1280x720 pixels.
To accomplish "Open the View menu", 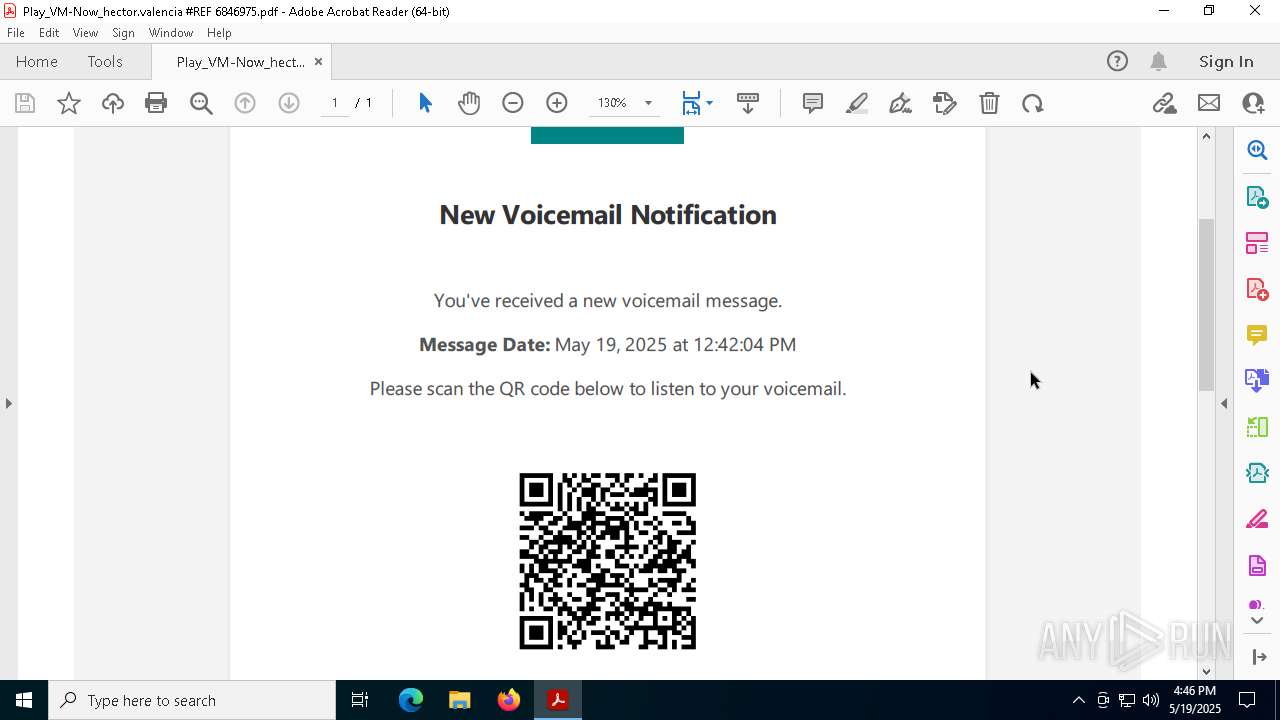I will (85, 33).
